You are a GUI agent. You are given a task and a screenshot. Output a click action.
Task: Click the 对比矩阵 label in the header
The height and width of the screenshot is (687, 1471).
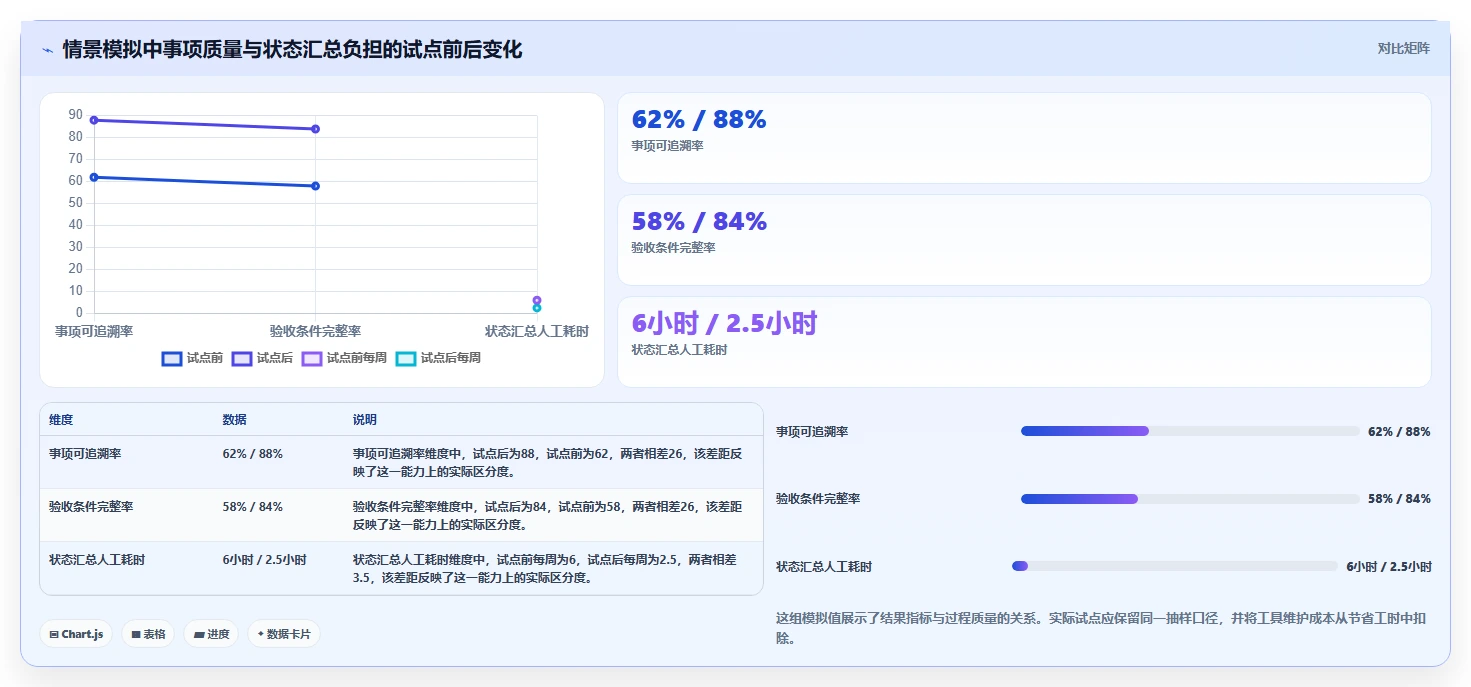pyautogui.click(x=1404, y=49)
